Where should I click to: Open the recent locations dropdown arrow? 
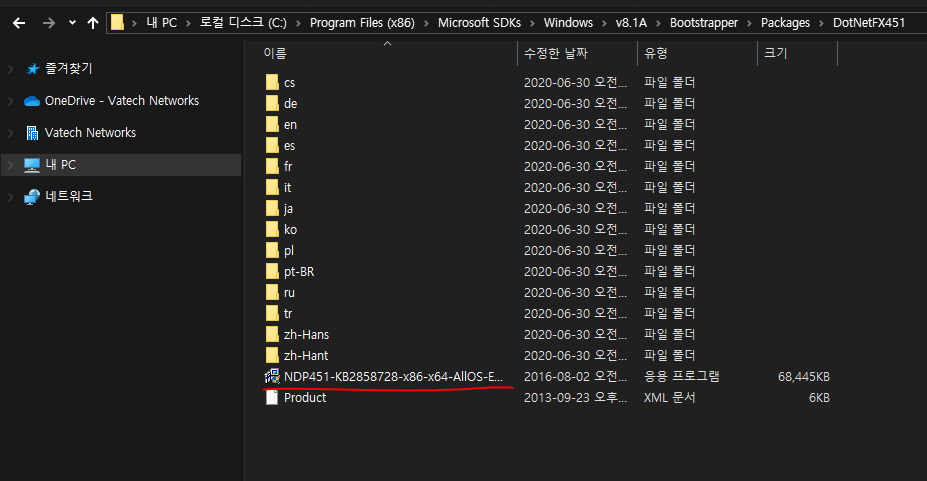pos(72,23)
